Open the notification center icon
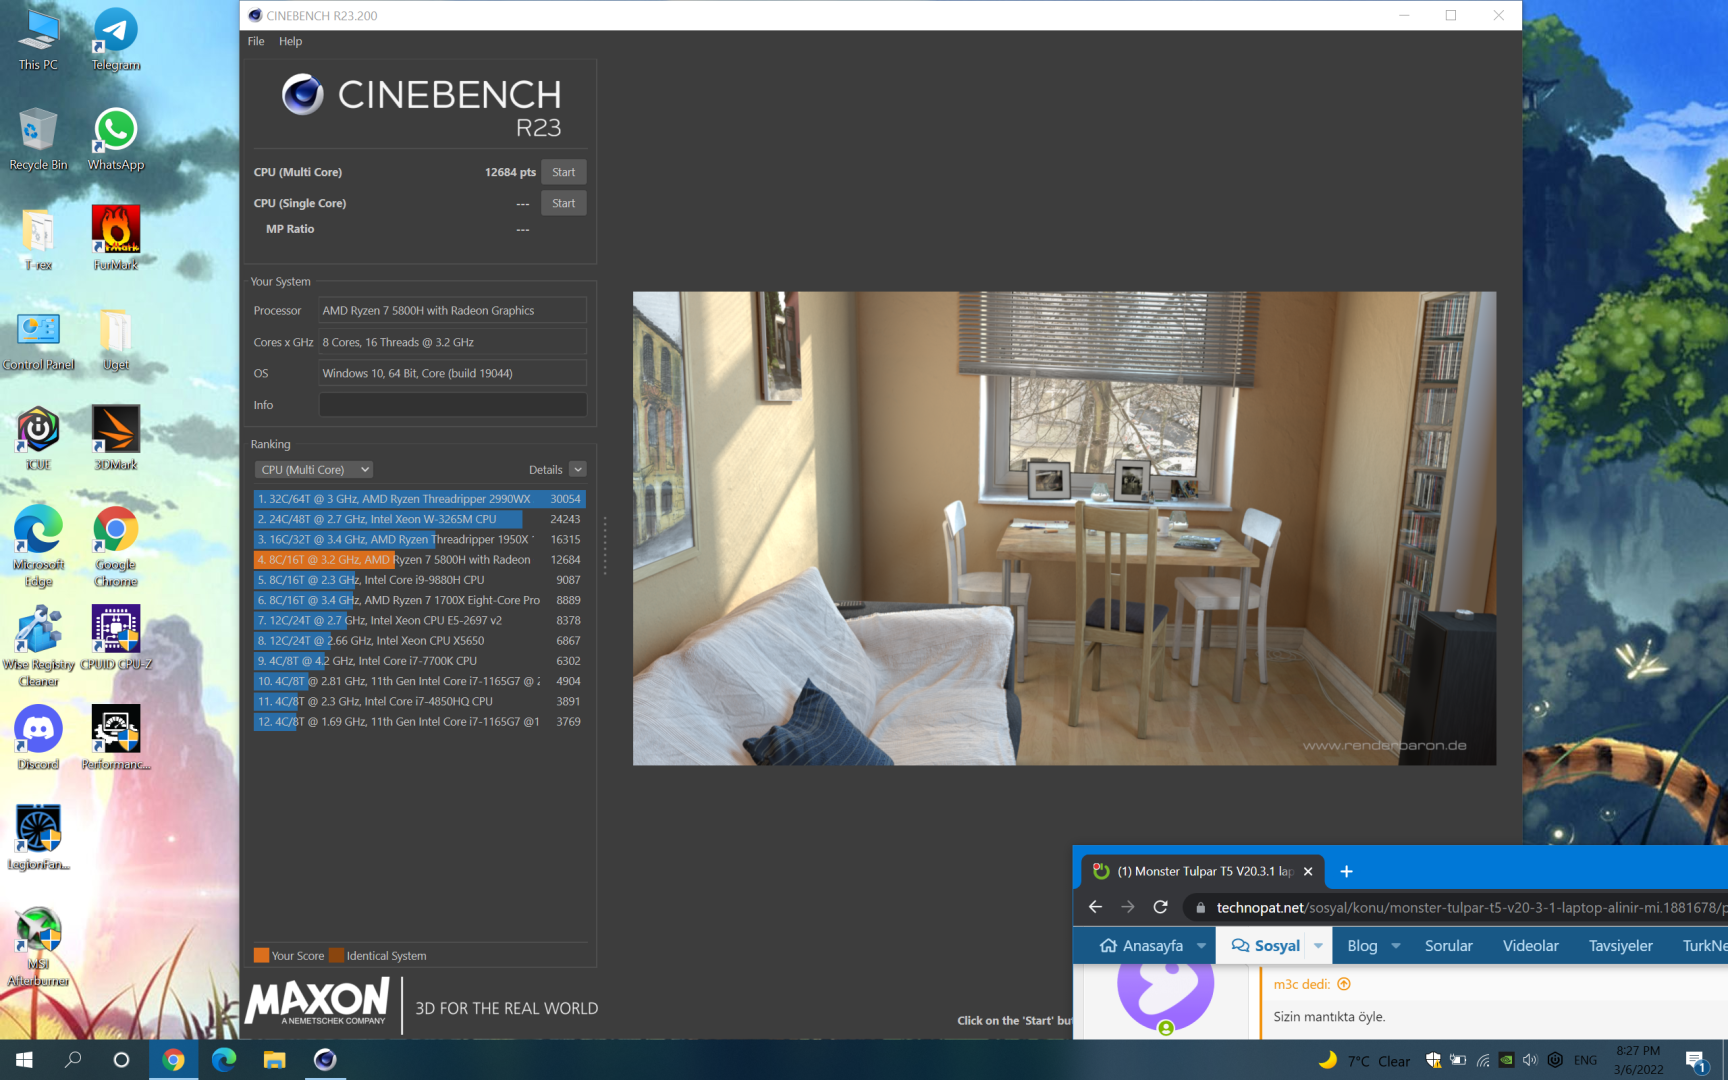This screenshot has width=1728, height=1080. point(1695,1060)
